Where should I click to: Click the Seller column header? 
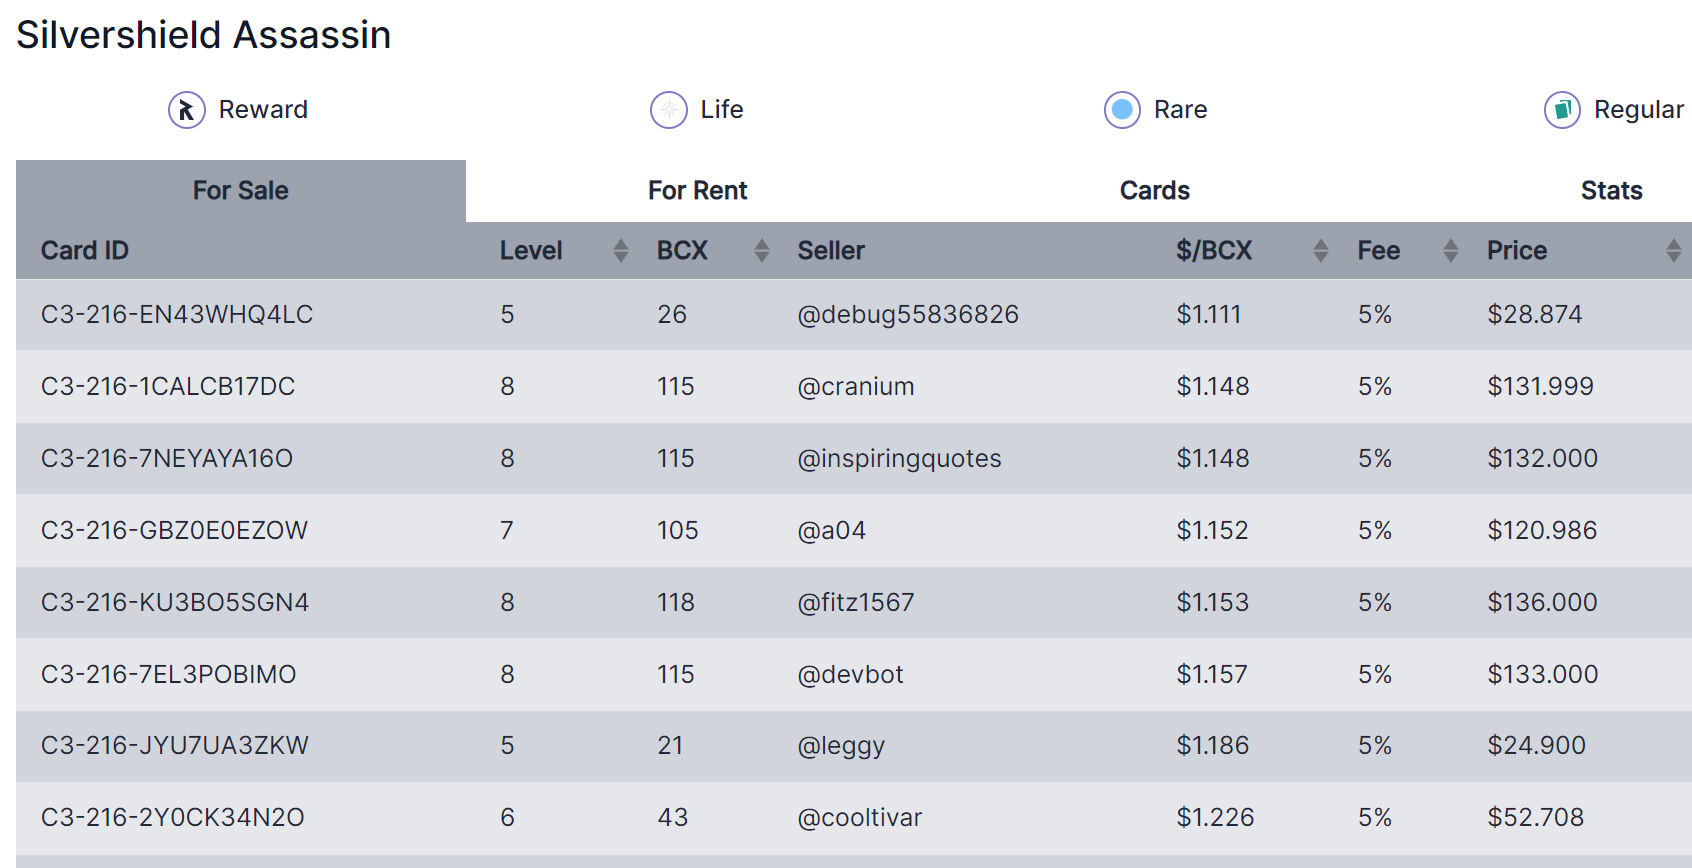point(830,251)
